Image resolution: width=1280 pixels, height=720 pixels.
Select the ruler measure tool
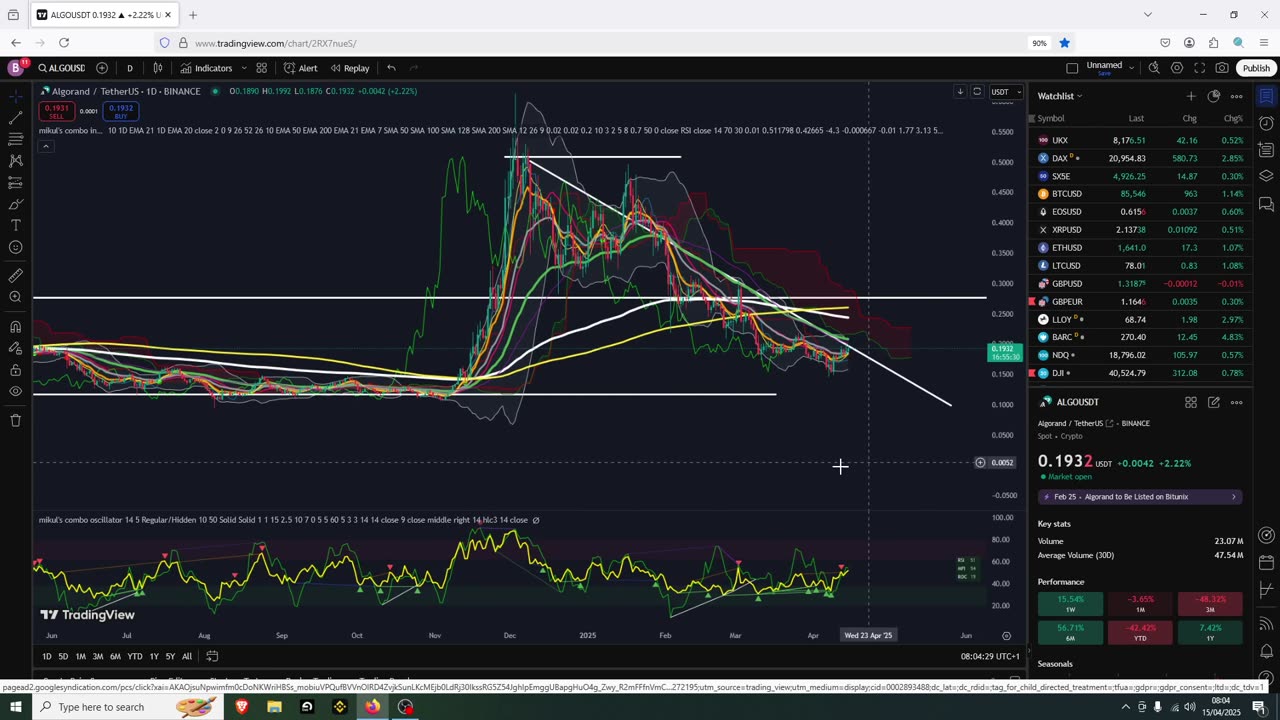tap(15, 275)
